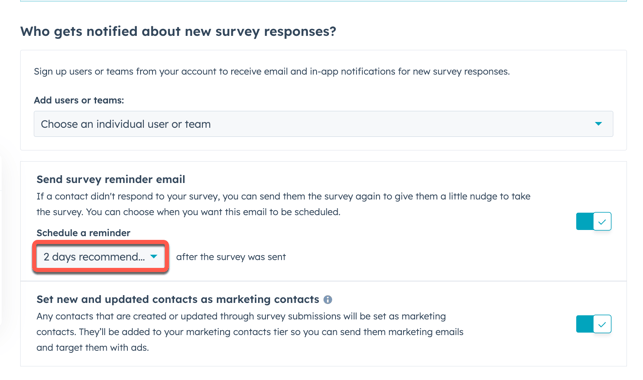Viewport: 643px width, 380px height.
Task: Disable the Send survey reminder email toggle
Action: [x=594, y=222]
